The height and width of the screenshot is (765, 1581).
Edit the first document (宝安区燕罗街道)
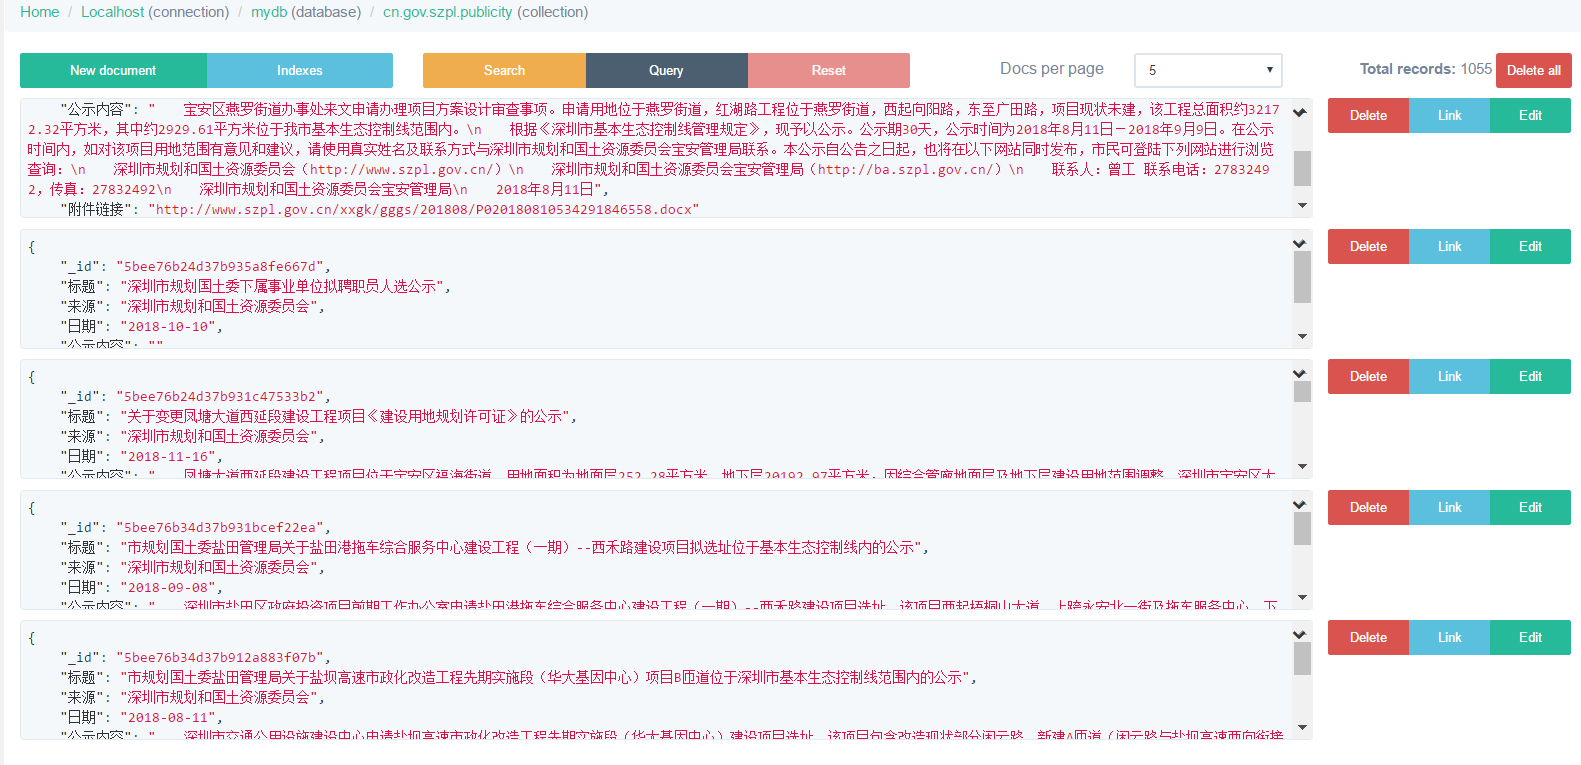(x=1530, y=115)
